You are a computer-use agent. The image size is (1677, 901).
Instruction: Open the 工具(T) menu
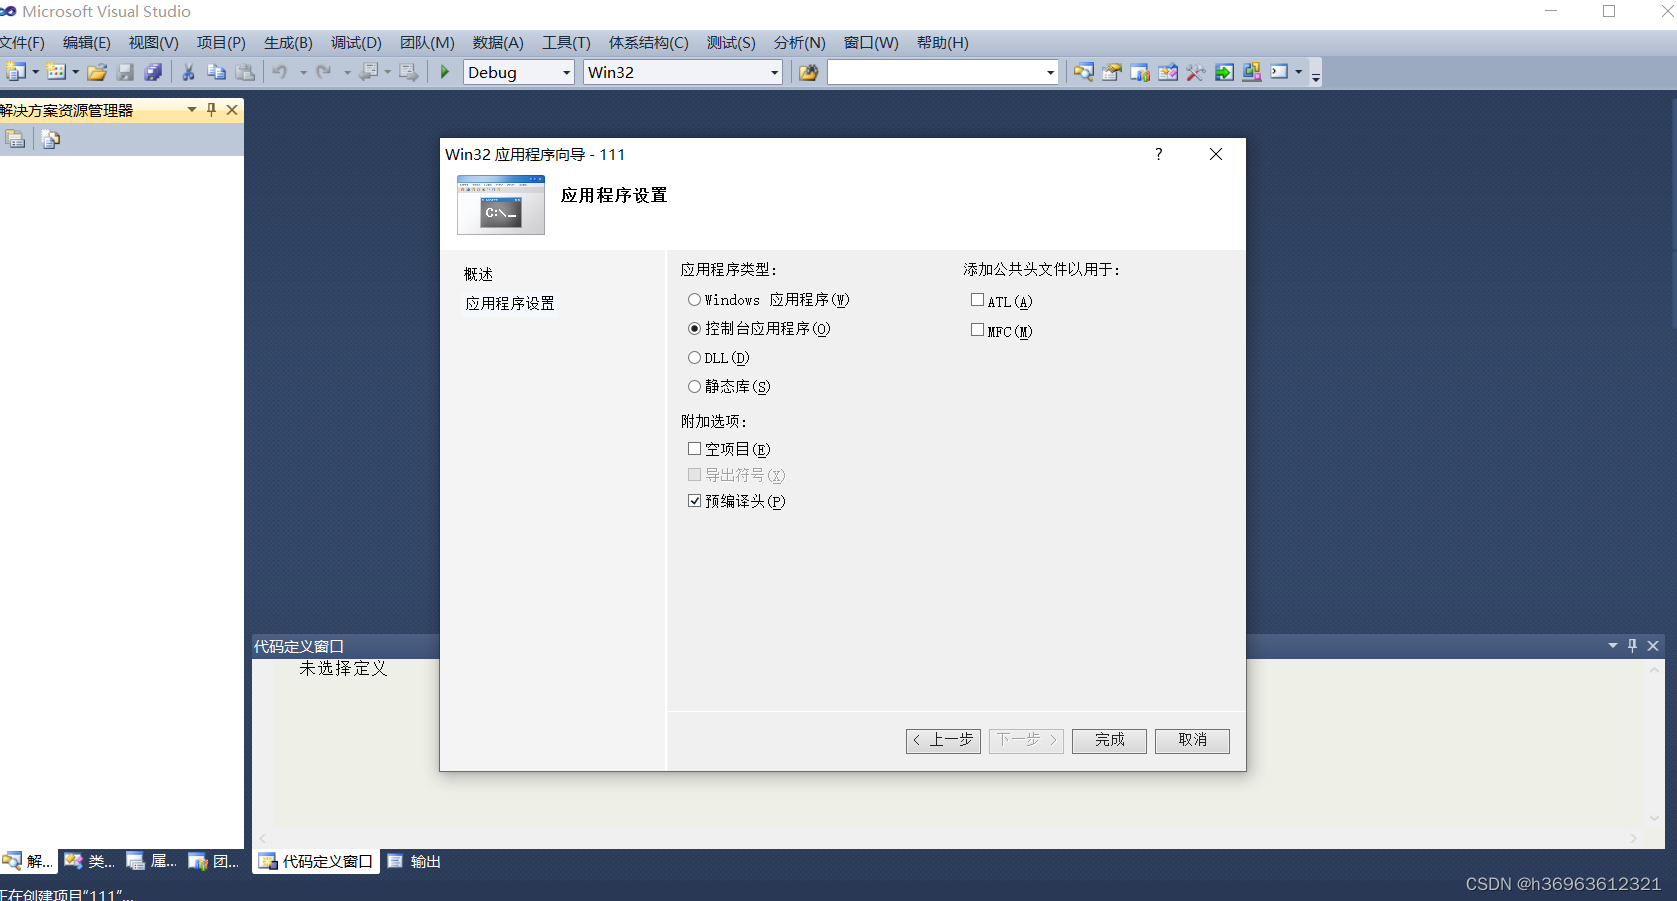click(x=566, y=43)
